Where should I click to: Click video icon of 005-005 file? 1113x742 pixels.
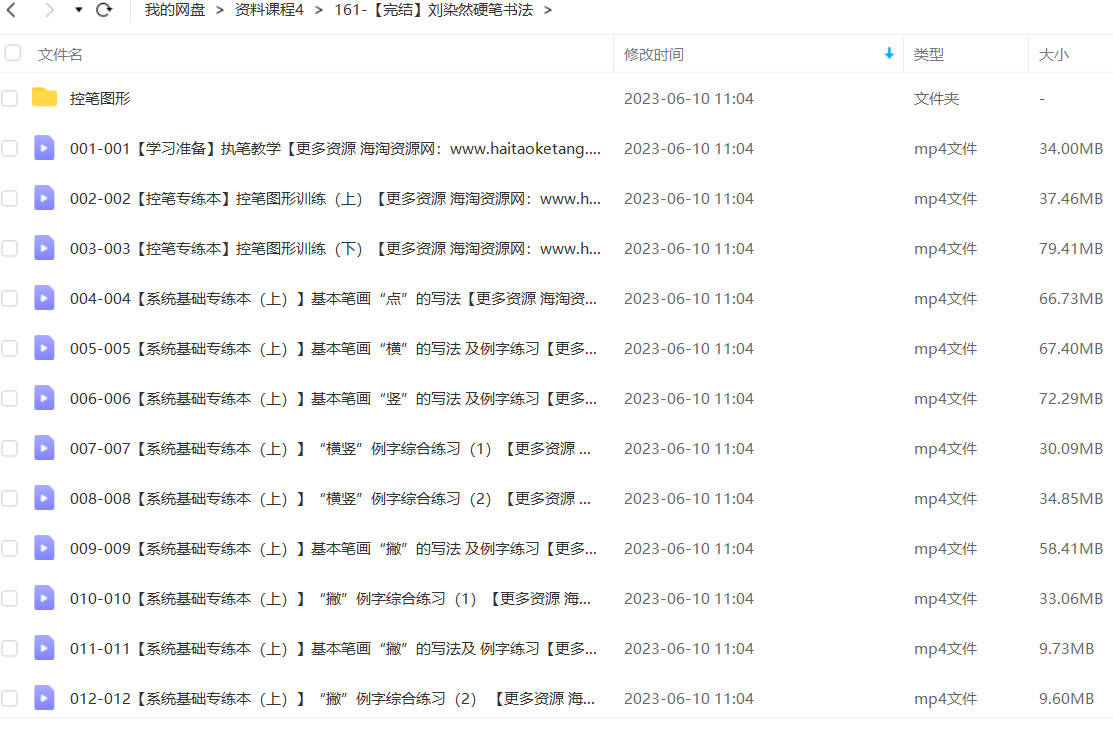44,348
